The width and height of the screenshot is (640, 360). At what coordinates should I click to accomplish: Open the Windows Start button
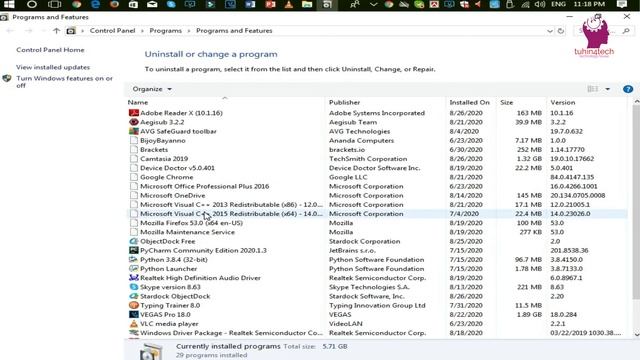click(x=9, y=4)
